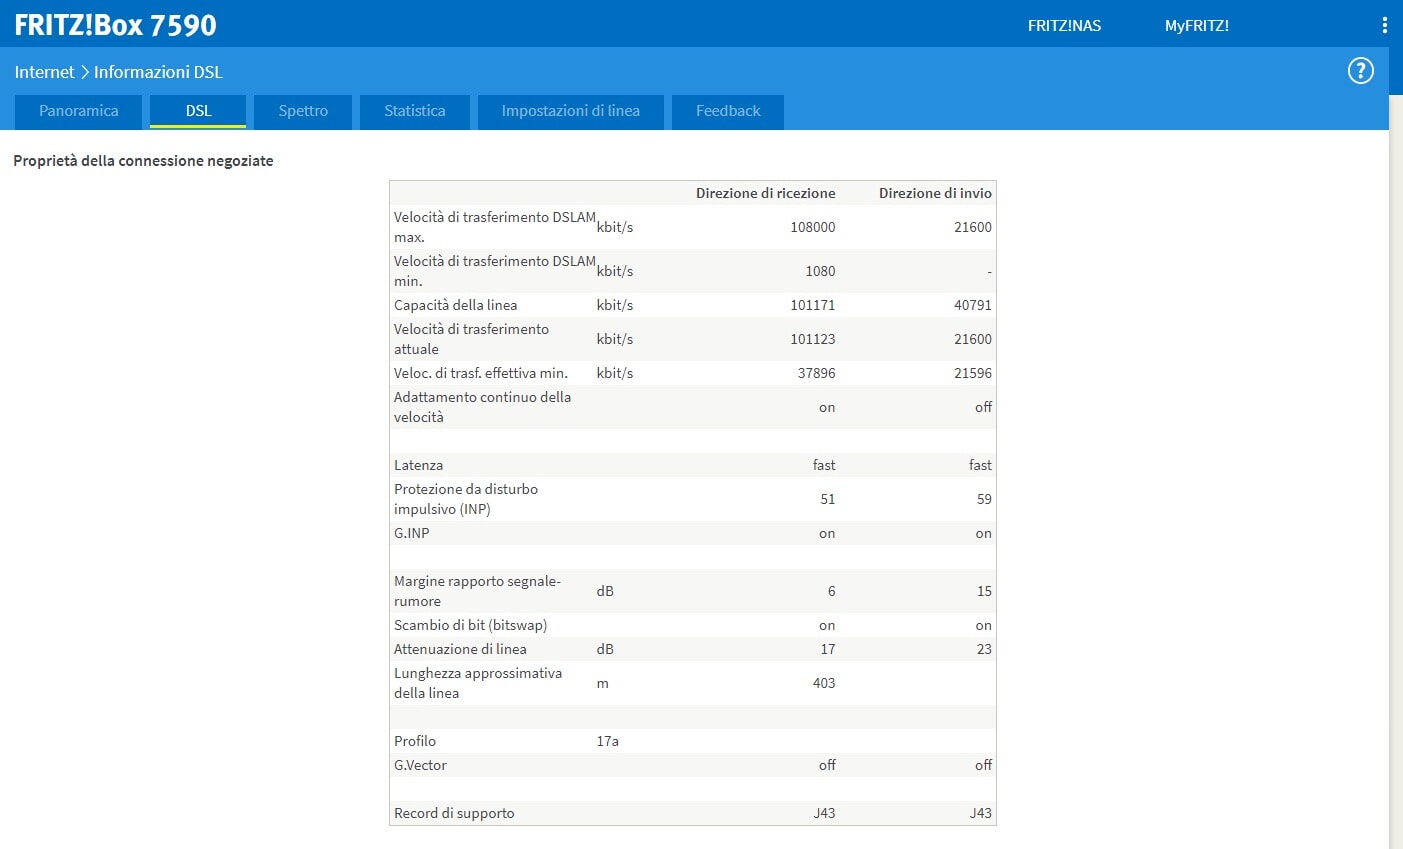Click the Direzione di invio column header
1403x849 pixels.
(x=935, y=193)
